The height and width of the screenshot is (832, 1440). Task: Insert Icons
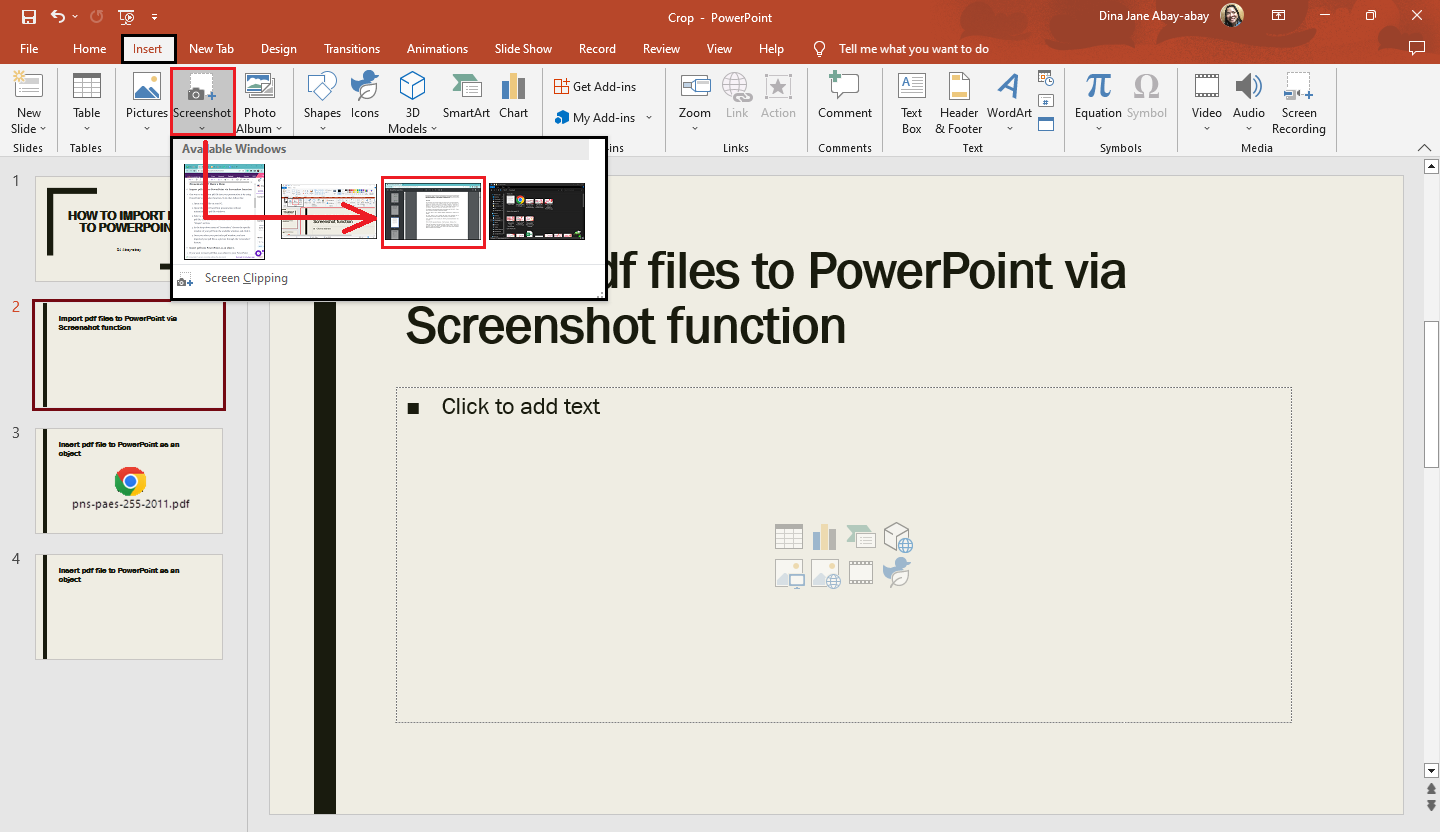[364, 100]
